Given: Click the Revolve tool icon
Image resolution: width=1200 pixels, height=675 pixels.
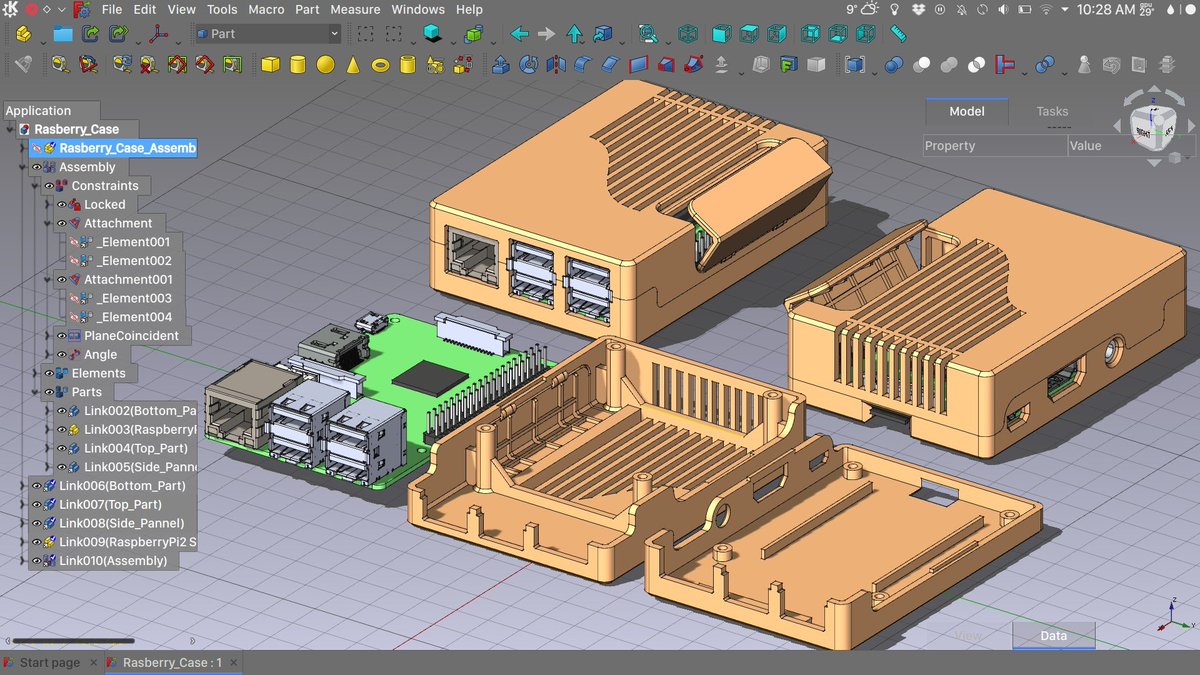Looking at the screenshot, I should click(x=529, y=65).
